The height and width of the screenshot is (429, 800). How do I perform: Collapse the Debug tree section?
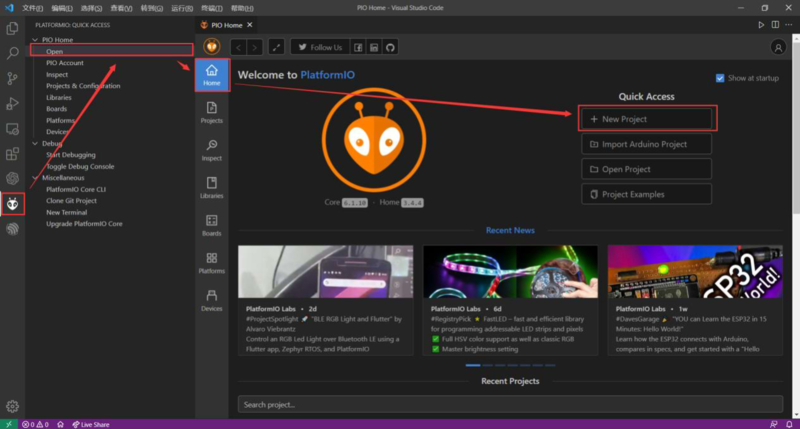pyautogui.click(x=36, y=143)
